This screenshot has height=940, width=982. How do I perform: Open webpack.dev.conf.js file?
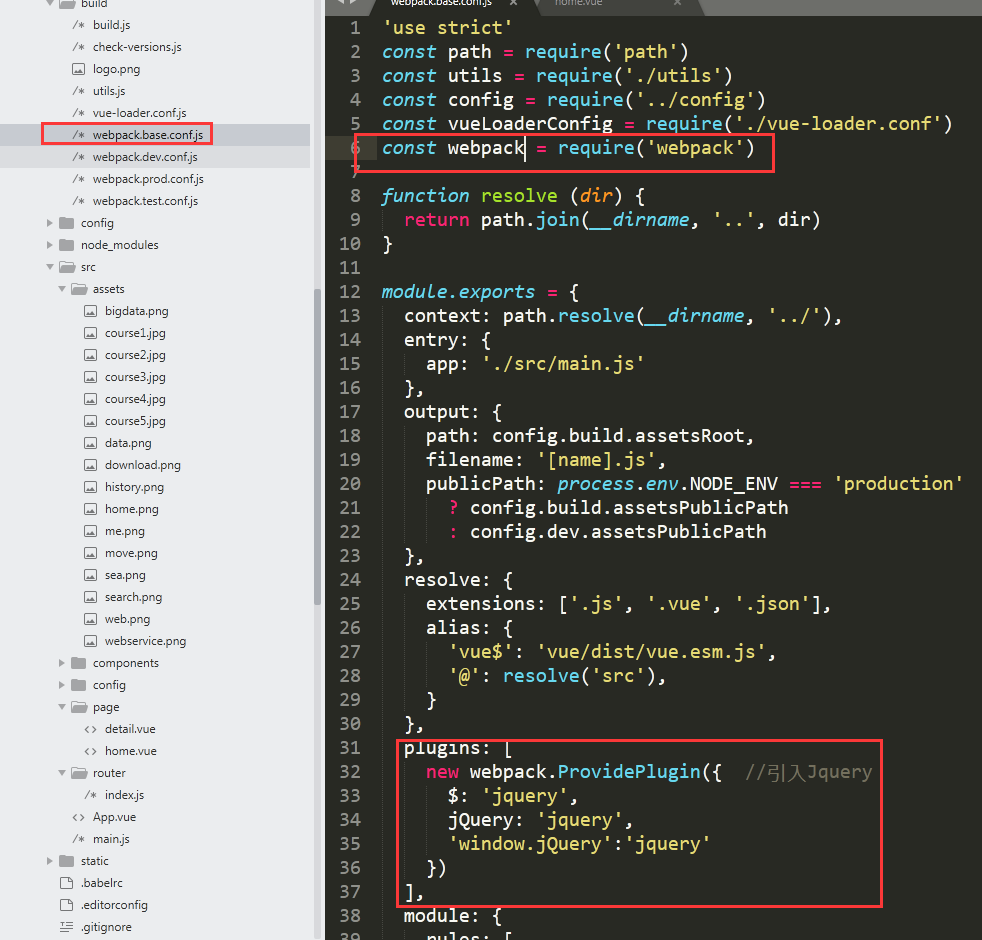coord(145,157)
